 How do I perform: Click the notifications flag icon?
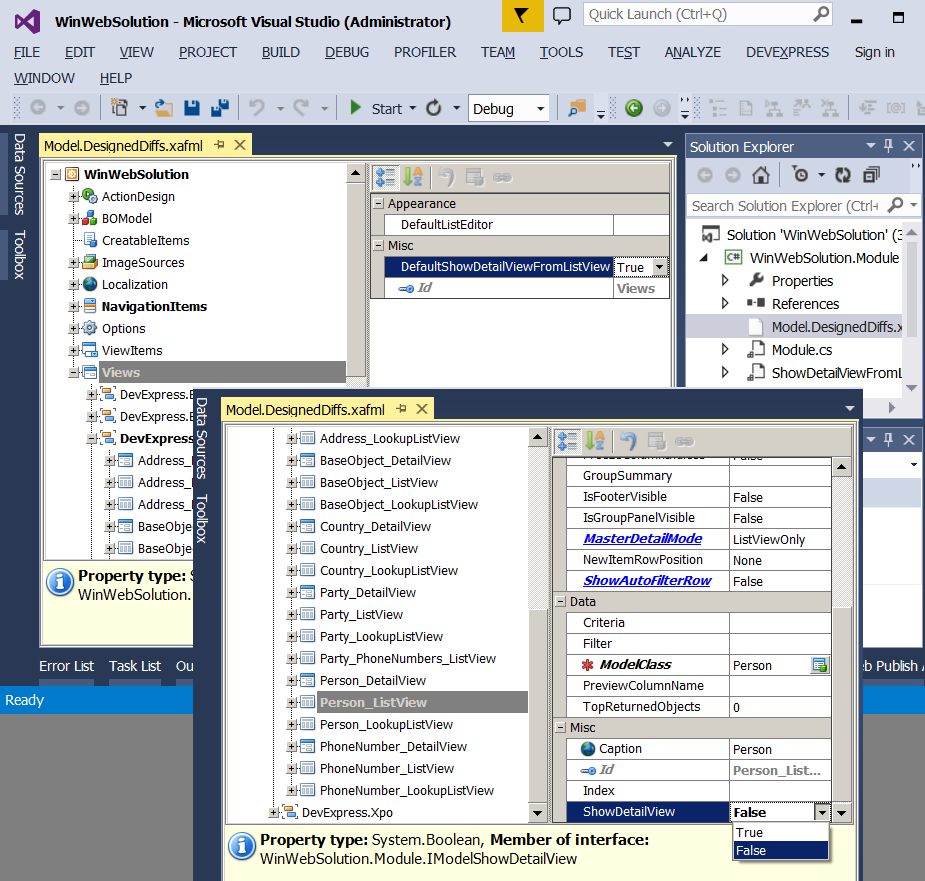click(x=522, y=15)
